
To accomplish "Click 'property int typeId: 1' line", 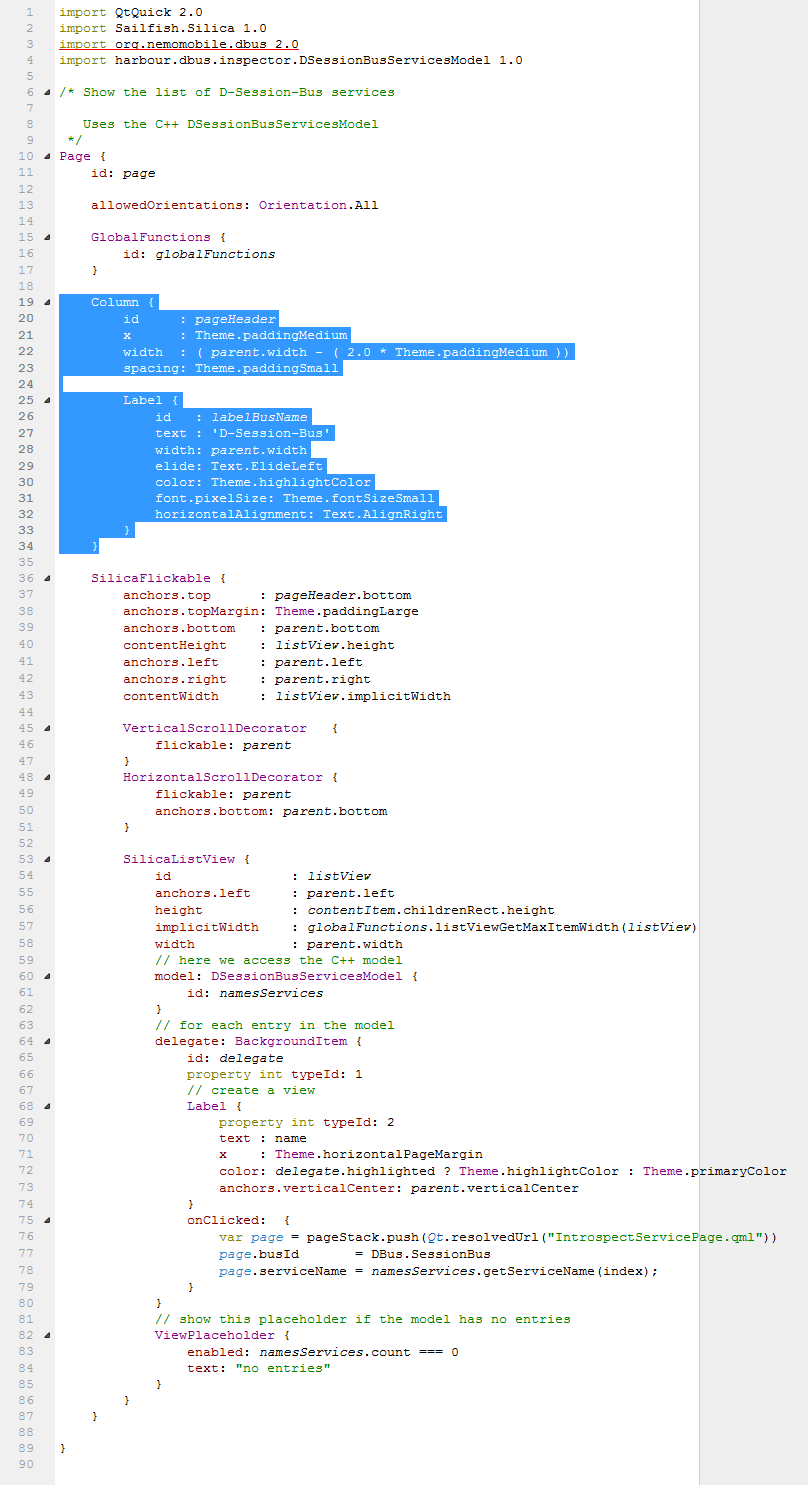I will tap(275, 1074).
